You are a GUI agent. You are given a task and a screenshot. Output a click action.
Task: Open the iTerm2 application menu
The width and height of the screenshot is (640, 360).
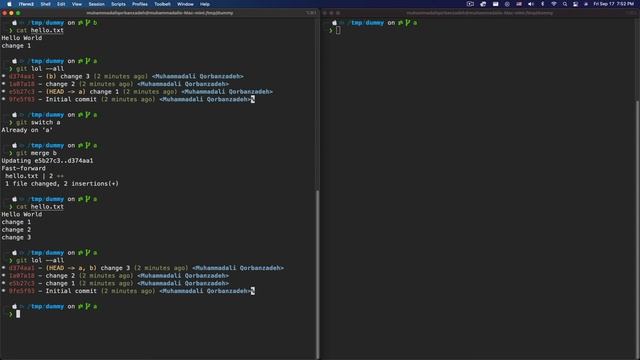[x=26, y=4]
